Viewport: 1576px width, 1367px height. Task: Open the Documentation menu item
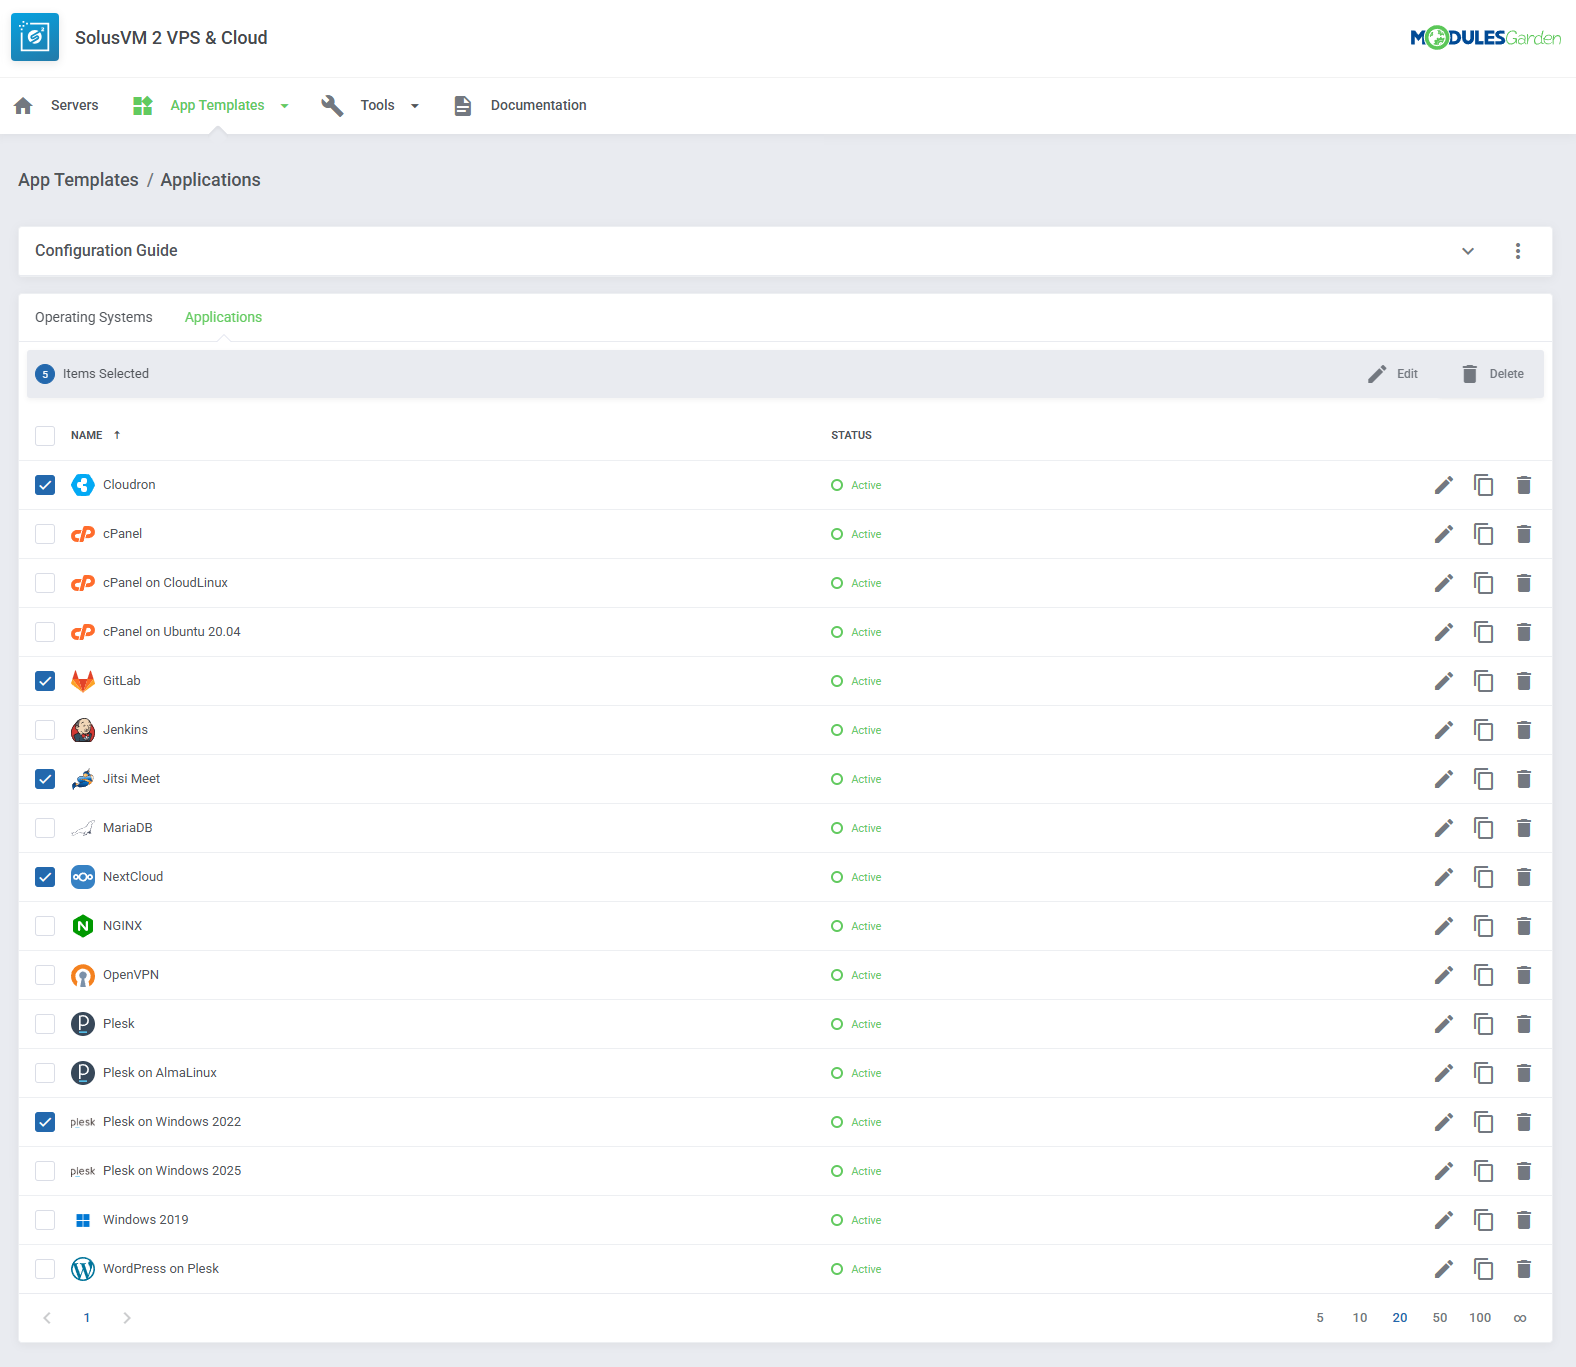tap(538, 105)
